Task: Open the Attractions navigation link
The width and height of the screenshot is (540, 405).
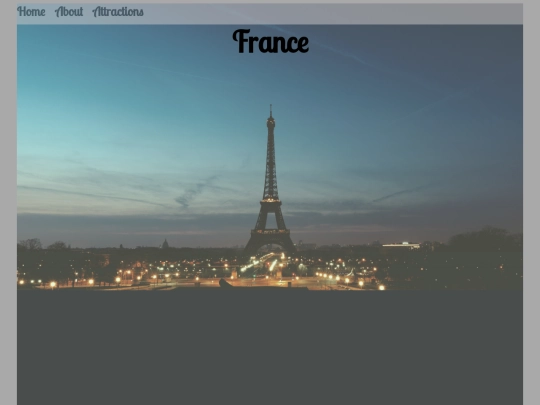Action: point(118,12)
